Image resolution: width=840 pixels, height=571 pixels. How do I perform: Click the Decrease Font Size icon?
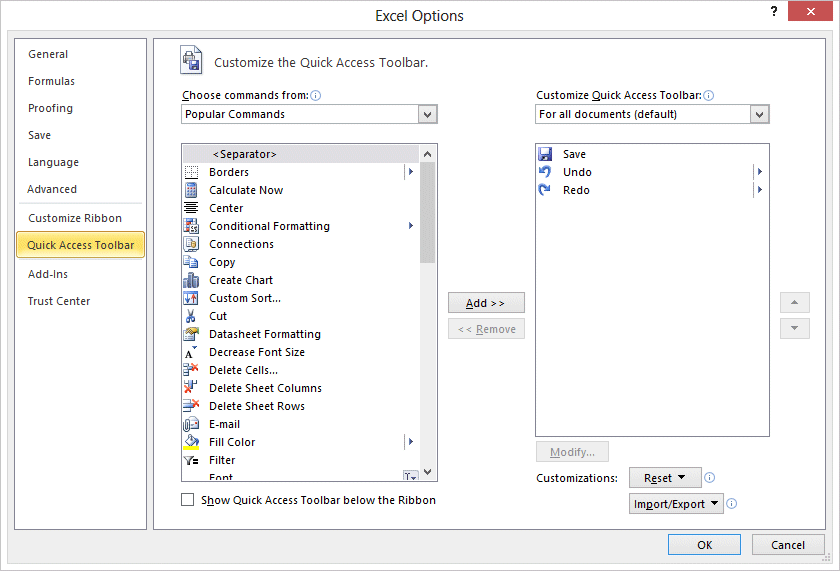[191, 352]
